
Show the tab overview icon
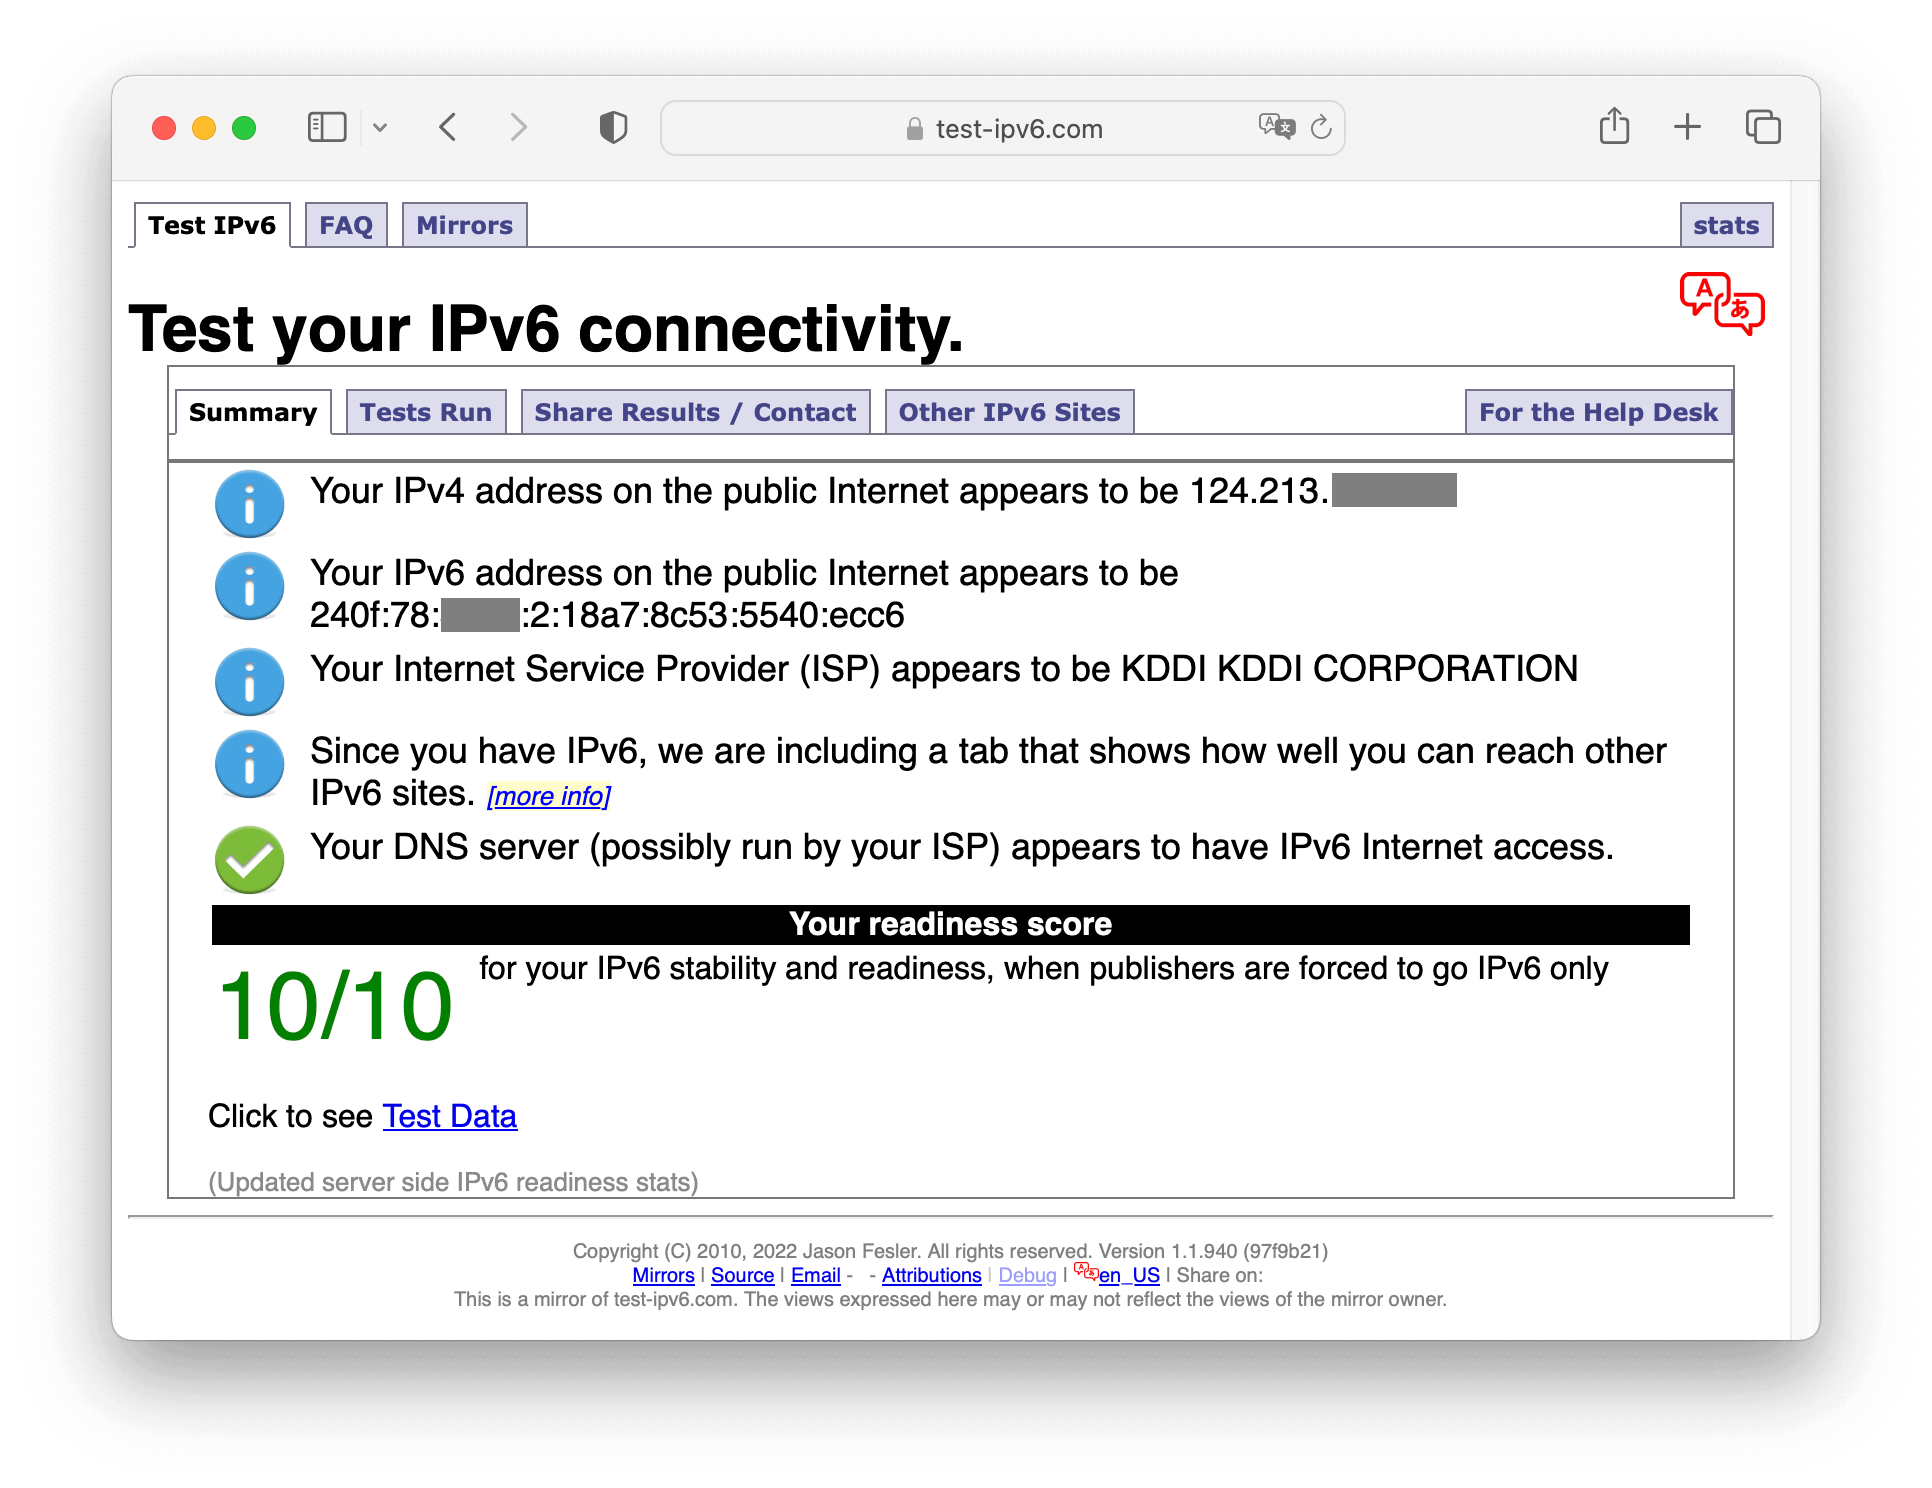coord(1763,127)
